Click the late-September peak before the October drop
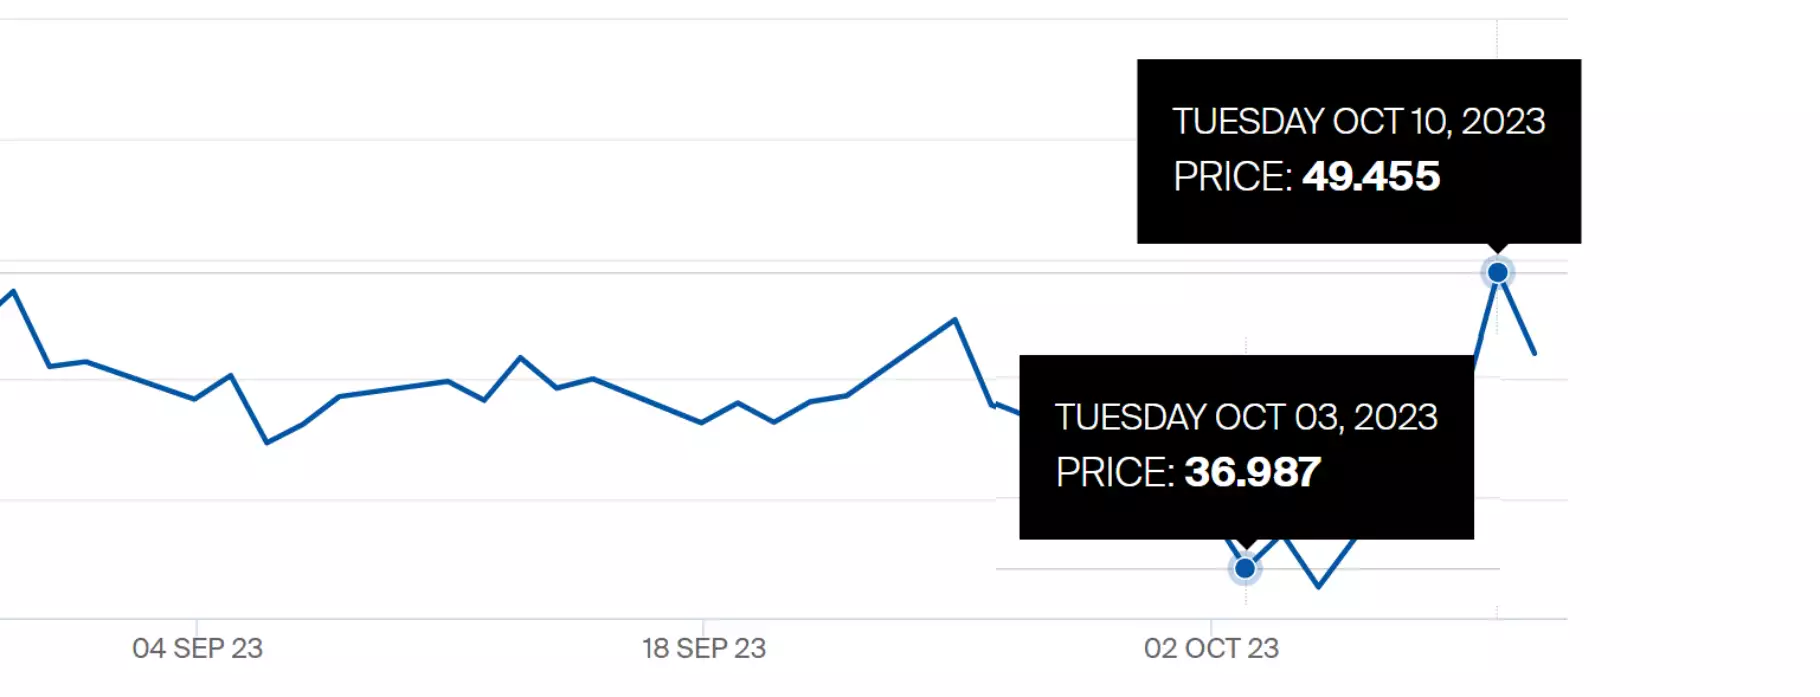Screen dimensions: 1820x697 click(x=955, y=320)
